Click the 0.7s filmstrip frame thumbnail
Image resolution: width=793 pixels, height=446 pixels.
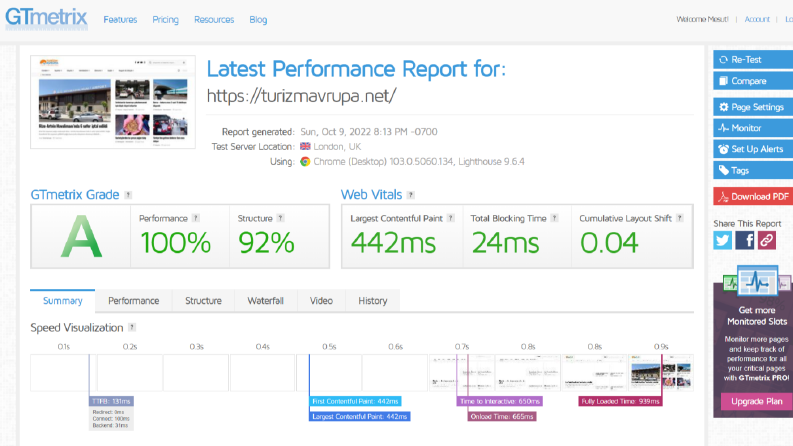462,373
